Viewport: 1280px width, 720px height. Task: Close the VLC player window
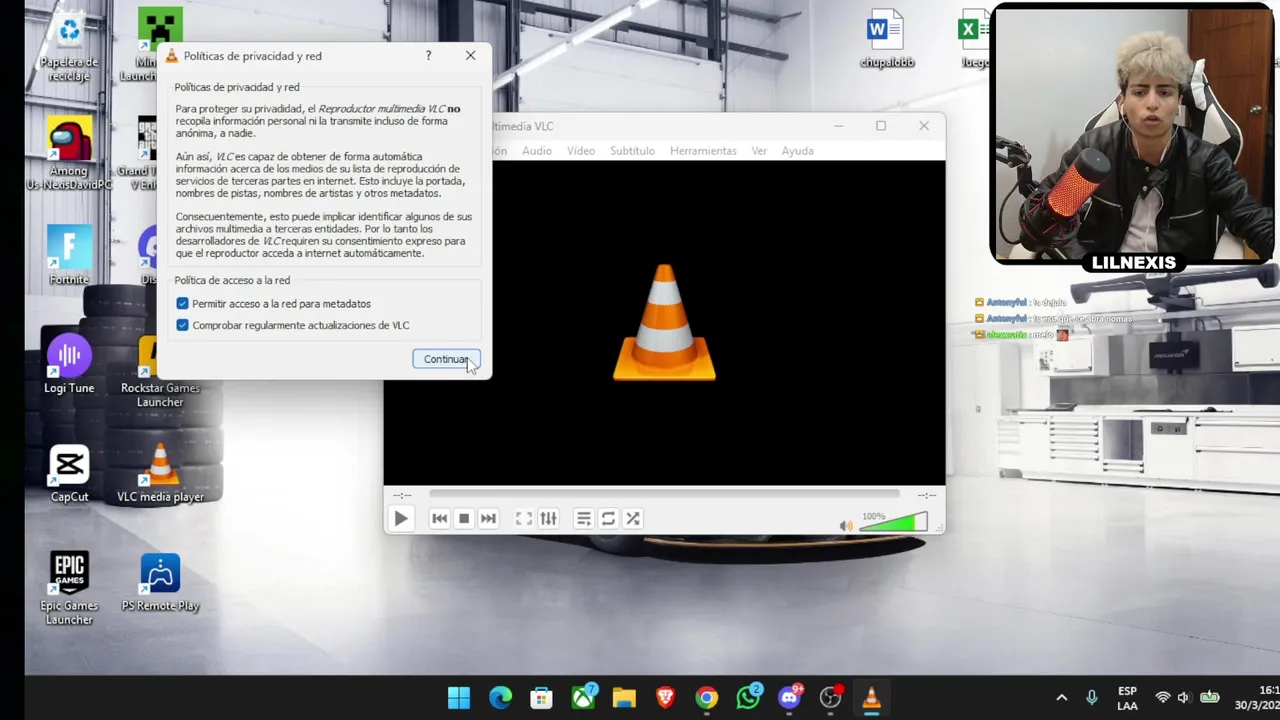pos(924,126)
